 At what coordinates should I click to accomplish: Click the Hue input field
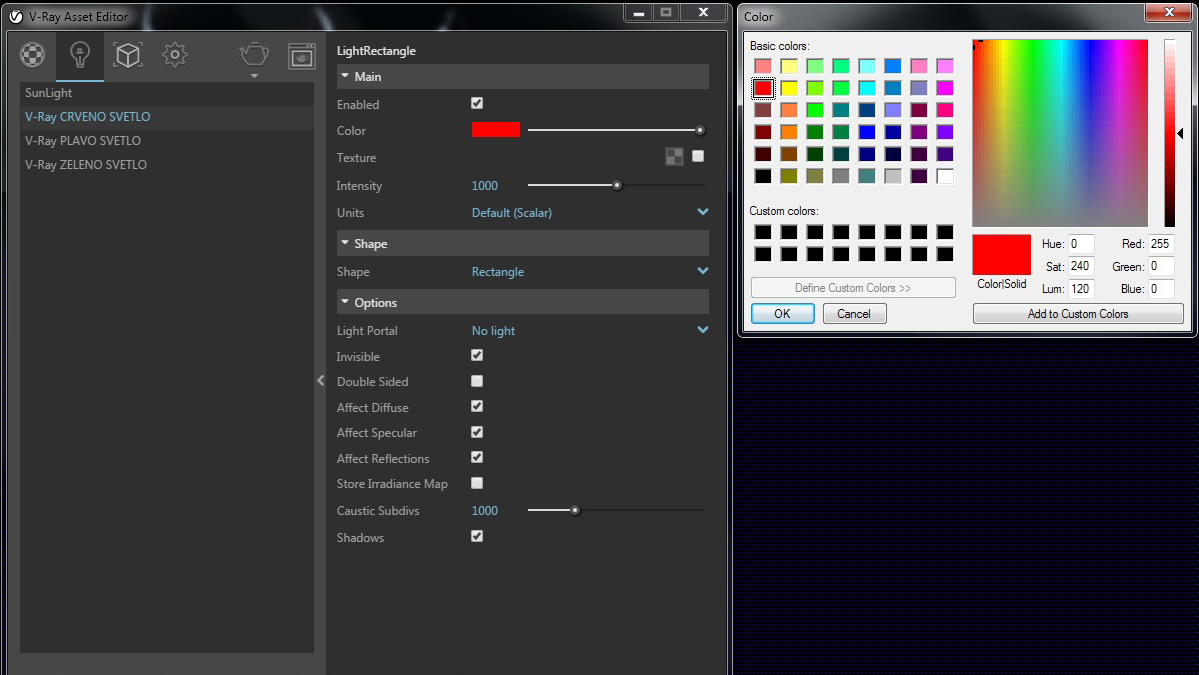pyautogui.click(x=1081, y=244)
